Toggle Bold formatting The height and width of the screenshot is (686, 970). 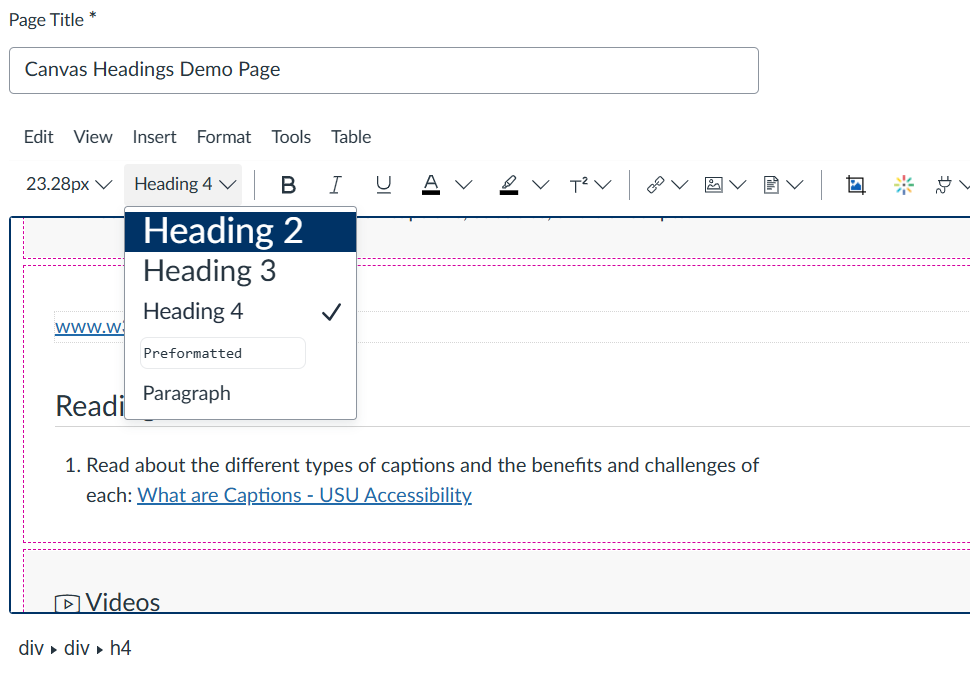tap(288, 184)
